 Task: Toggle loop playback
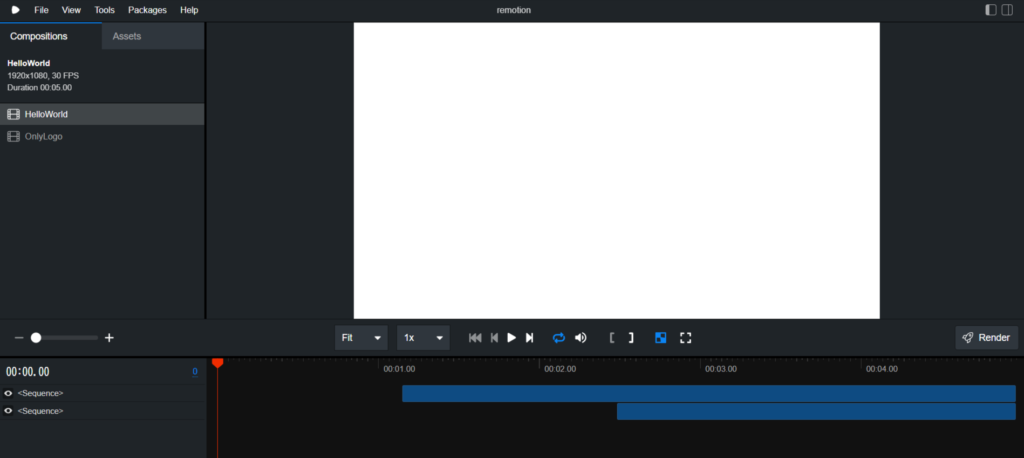pos(559,338)
